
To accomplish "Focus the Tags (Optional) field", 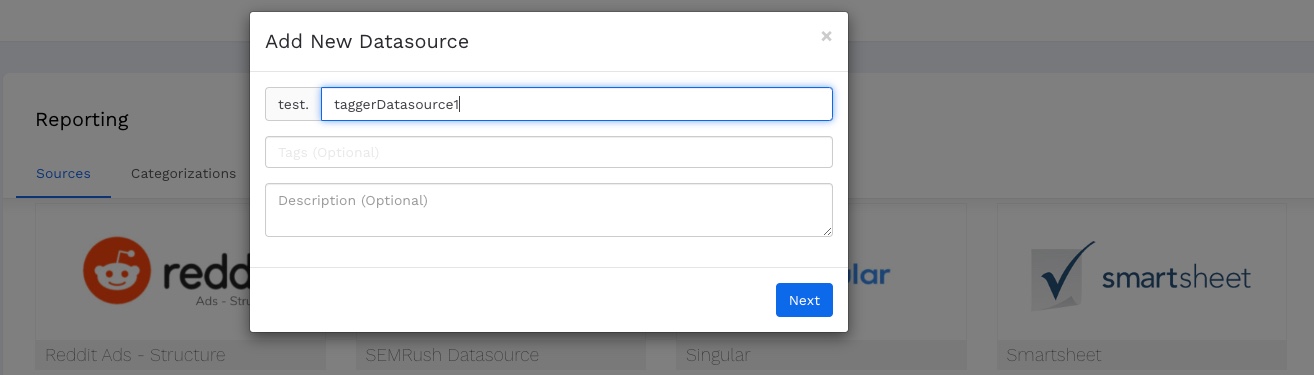I will point(548,152).
